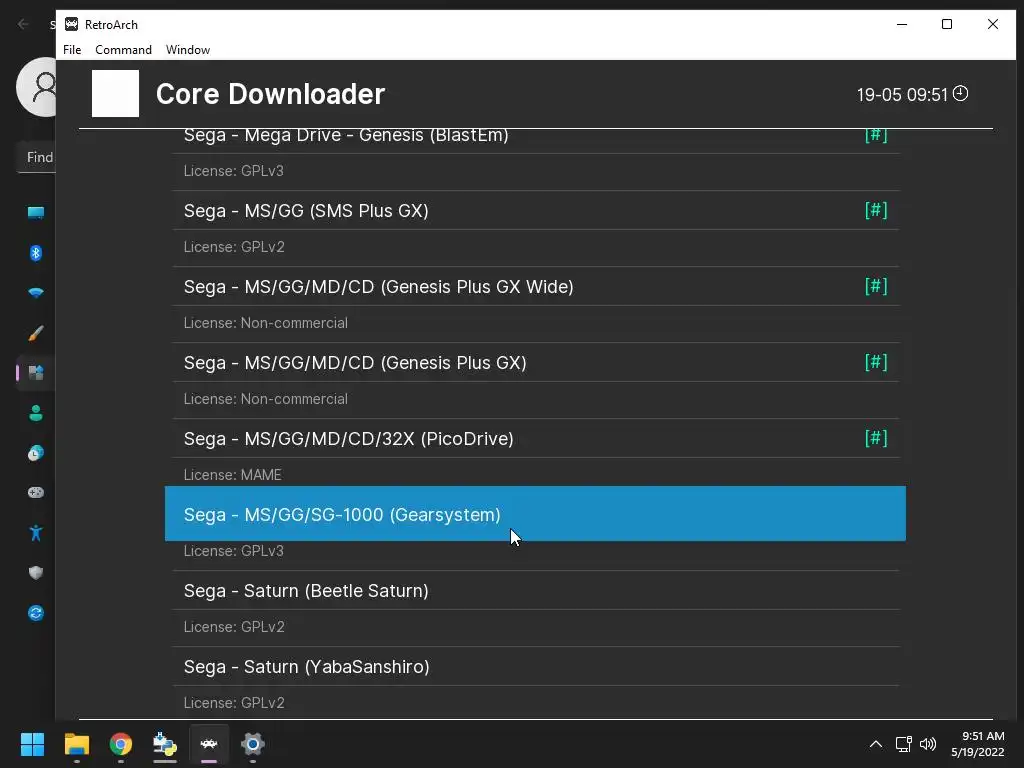Click [#] marker on Genesis Plus GX row
Screen dimensions: 1024x768
[x=876, y=362]
